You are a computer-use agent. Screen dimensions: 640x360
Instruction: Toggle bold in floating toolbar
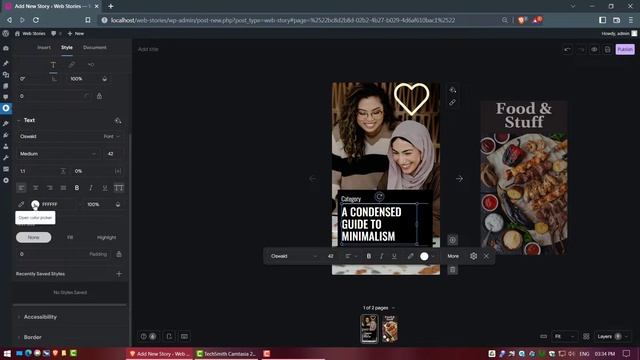click(x=369, y=256)
